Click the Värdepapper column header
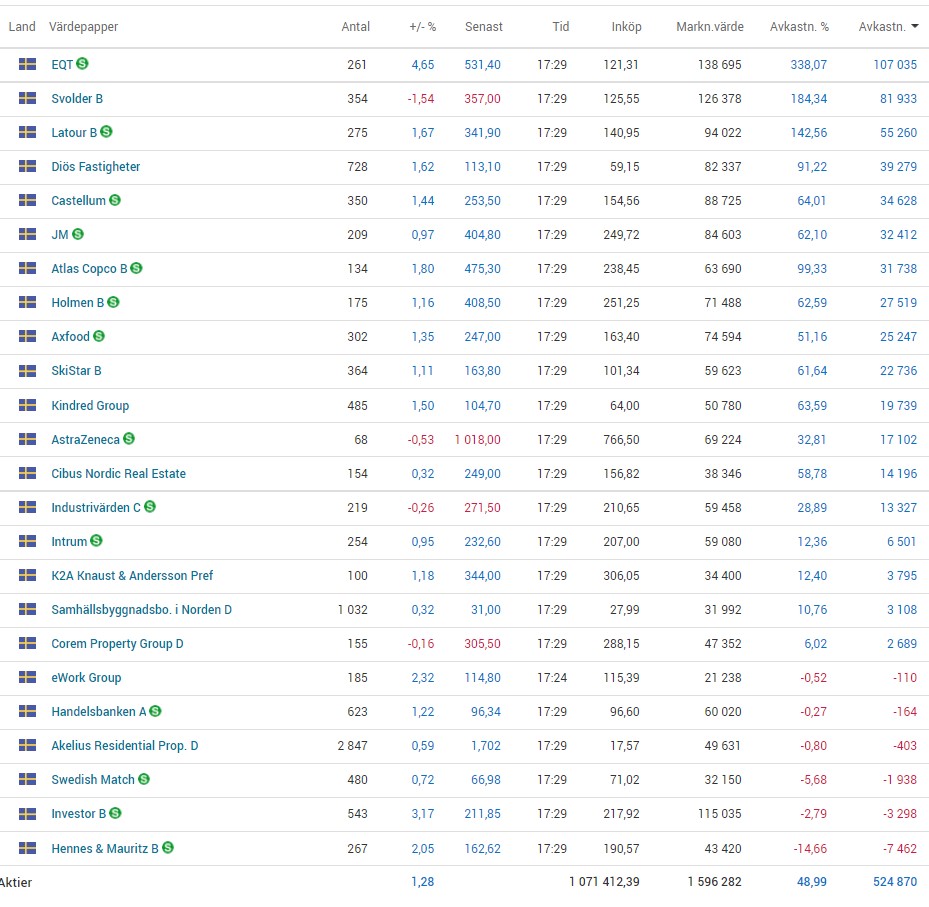 (x=83, y=27)
